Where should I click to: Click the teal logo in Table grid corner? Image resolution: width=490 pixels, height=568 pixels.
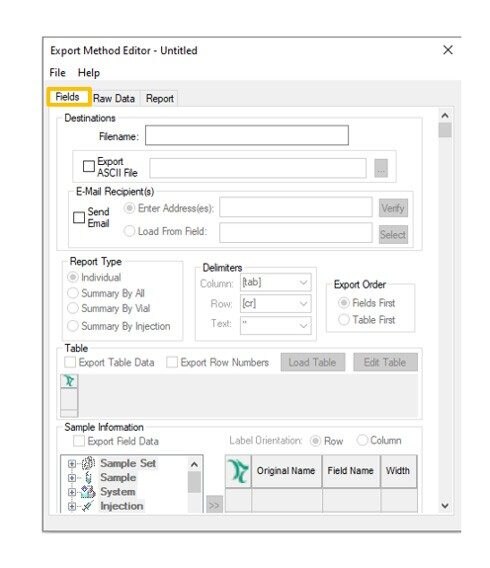point(69,381)
